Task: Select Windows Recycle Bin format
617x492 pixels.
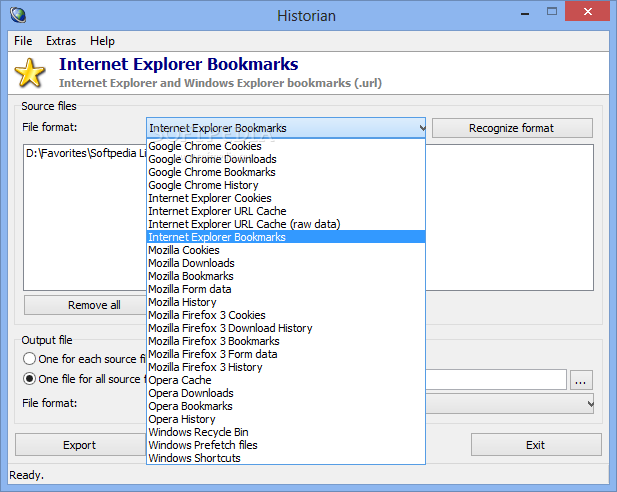Action: pos(286,432)
